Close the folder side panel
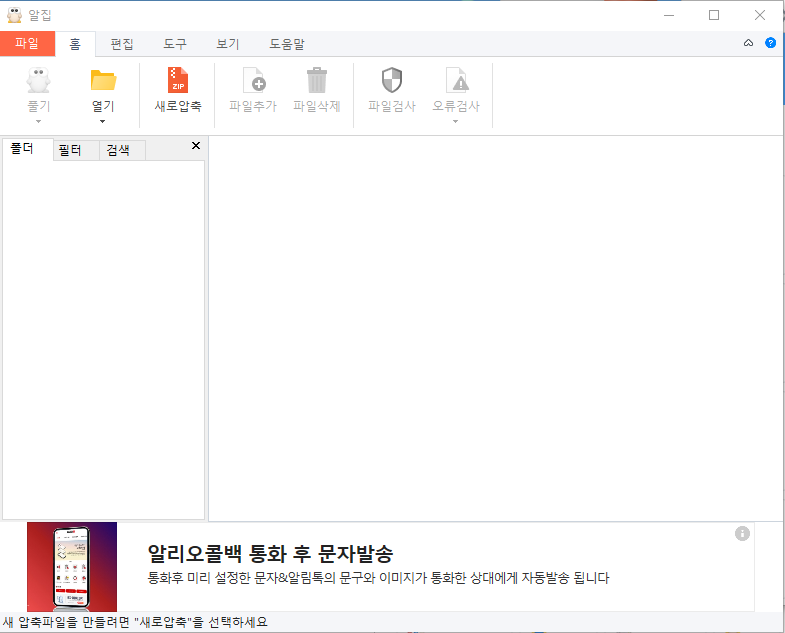 click(196, 146)
